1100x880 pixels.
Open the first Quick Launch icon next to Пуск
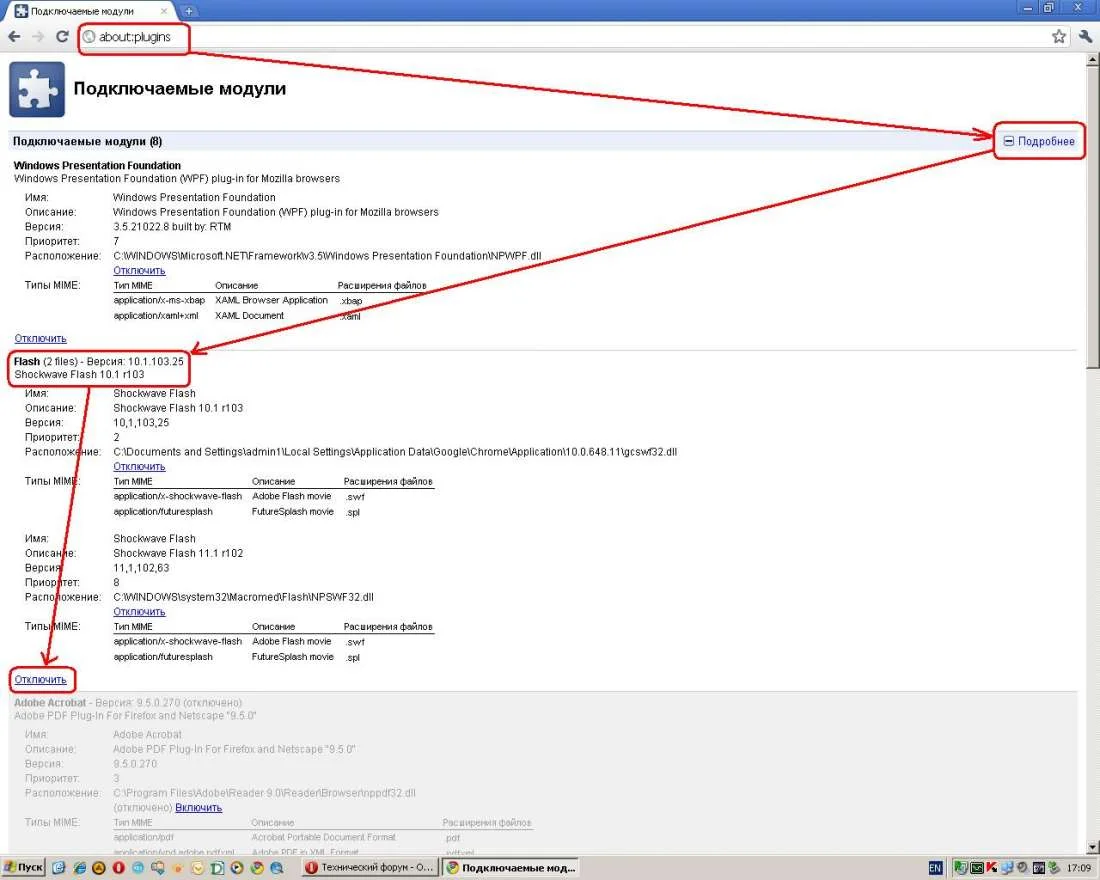point(58,868)
